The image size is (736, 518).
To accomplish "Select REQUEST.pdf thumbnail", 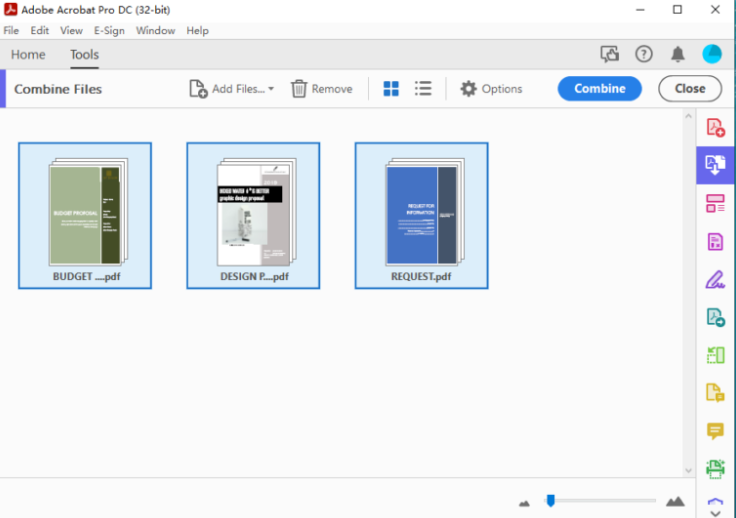I will (422, 215).
